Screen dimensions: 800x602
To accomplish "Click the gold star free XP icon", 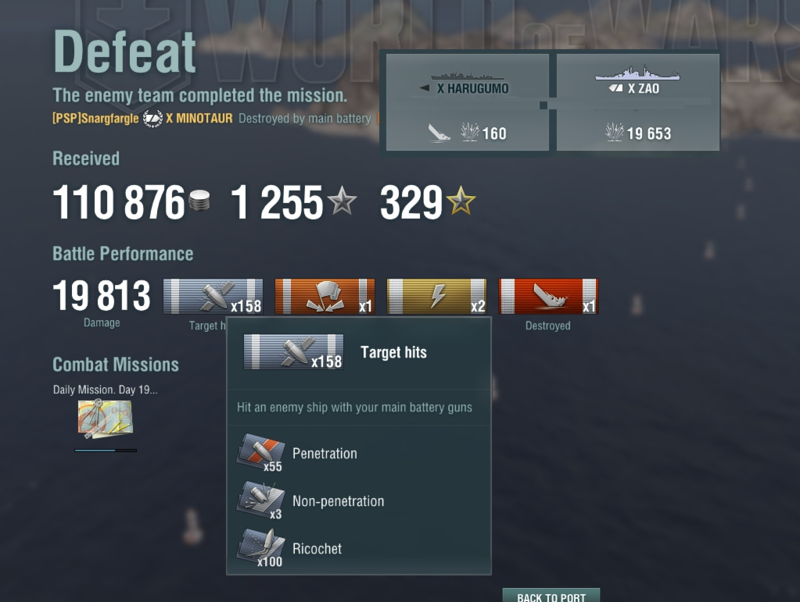I will [461, 200].
